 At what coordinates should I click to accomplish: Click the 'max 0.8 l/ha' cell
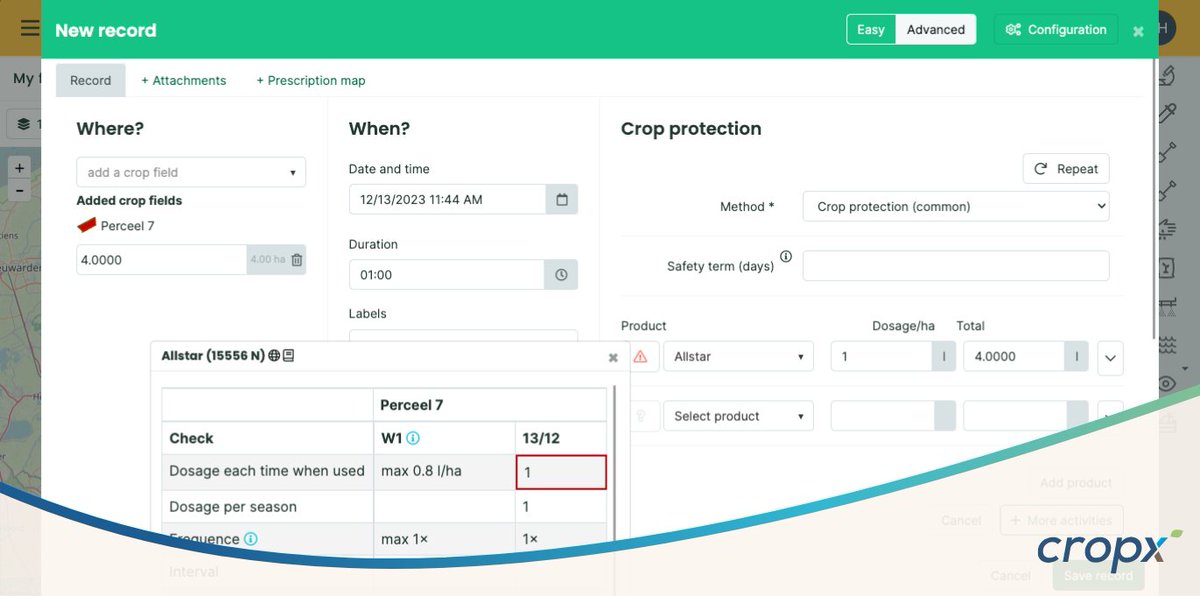pos(444,471)
